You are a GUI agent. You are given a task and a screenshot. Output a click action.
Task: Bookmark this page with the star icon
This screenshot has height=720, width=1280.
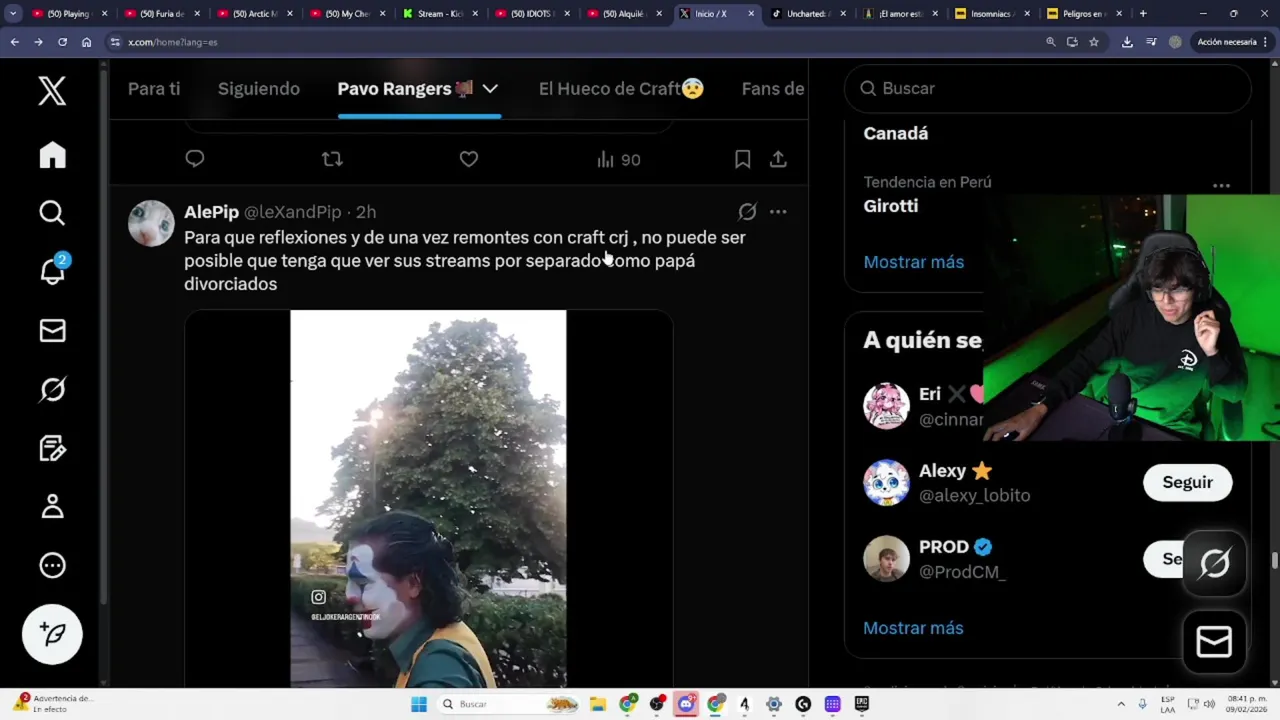1094,42
